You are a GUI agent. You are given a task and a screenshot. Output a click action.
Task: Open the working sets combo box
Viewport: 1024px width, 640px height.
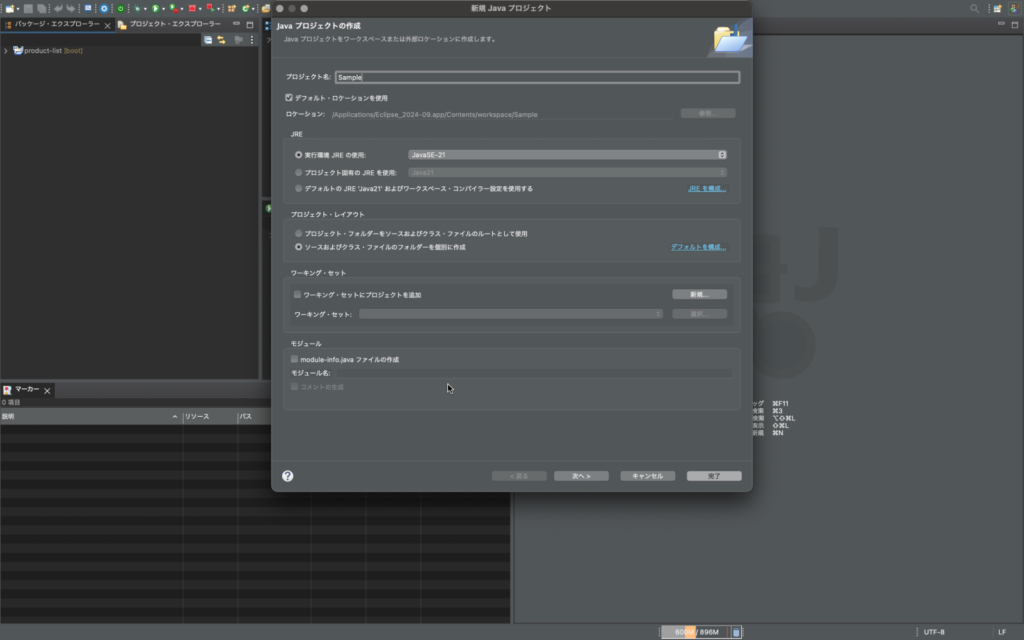pos(511,314)
